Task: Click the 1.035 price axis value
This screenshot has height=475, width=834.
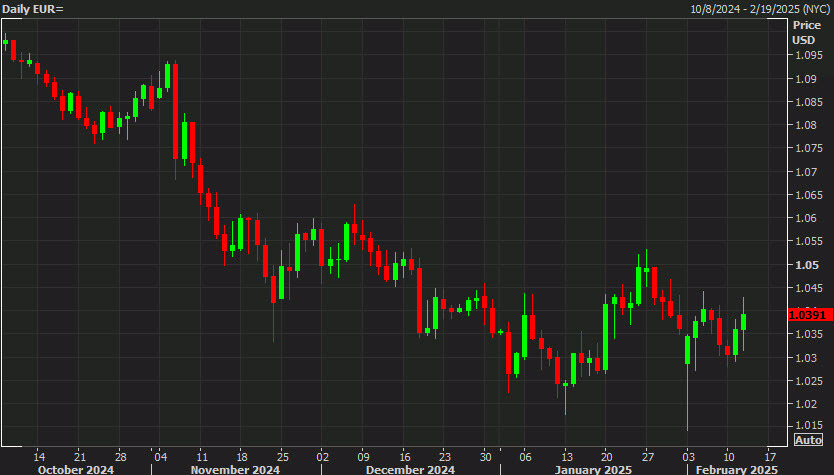Action: [x=809, y=334]
